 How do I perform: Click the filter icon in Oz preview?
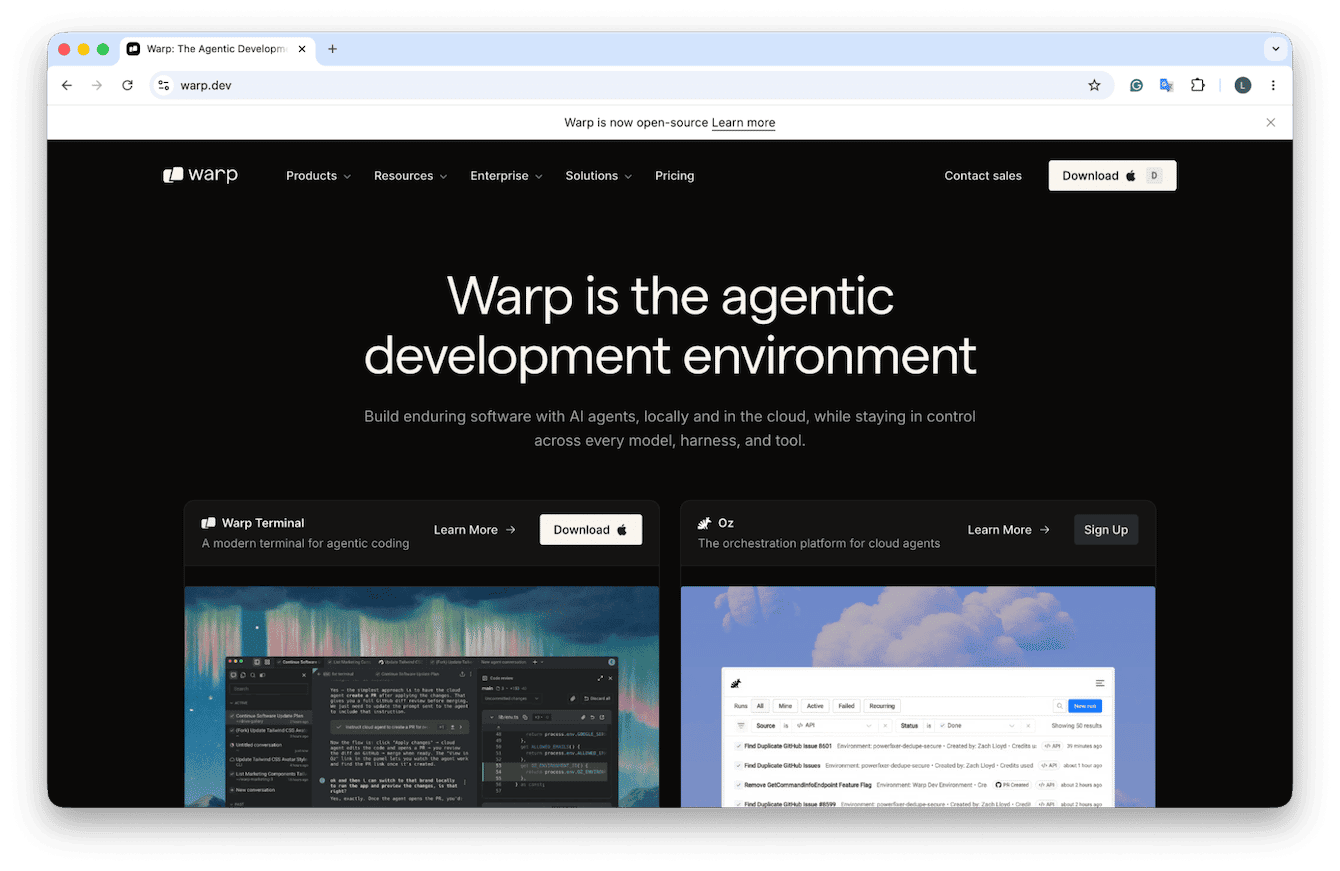click(x=741, y=725)
